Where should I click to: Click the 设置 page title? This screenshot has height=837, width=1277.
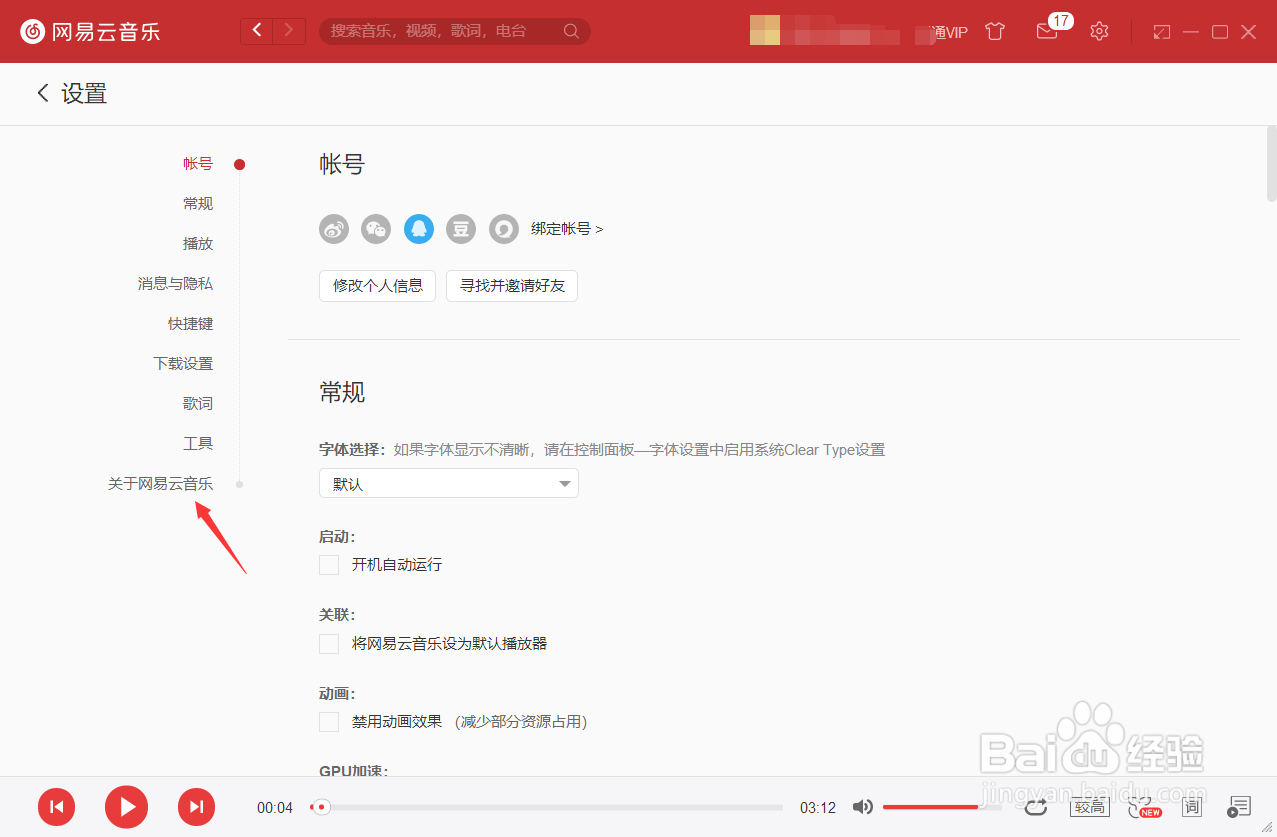pos(84,94)
